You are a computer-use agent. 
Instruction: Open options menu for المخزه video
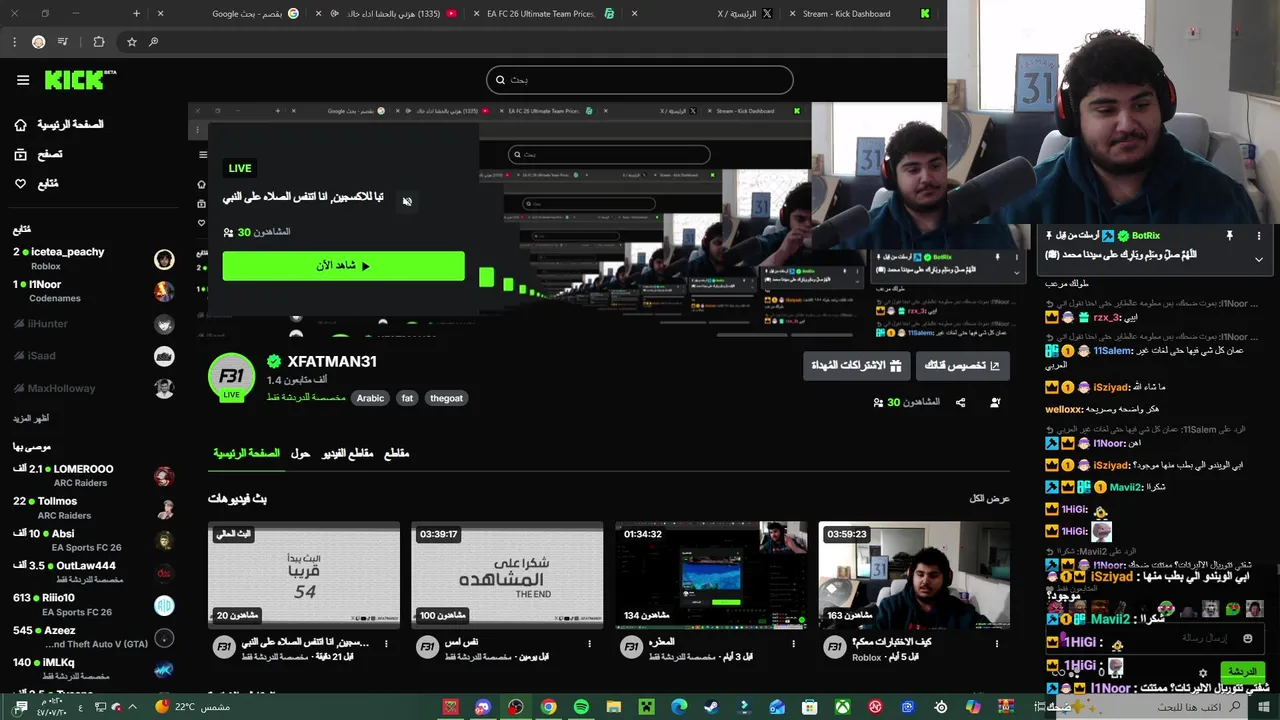[x=793, y=644]
